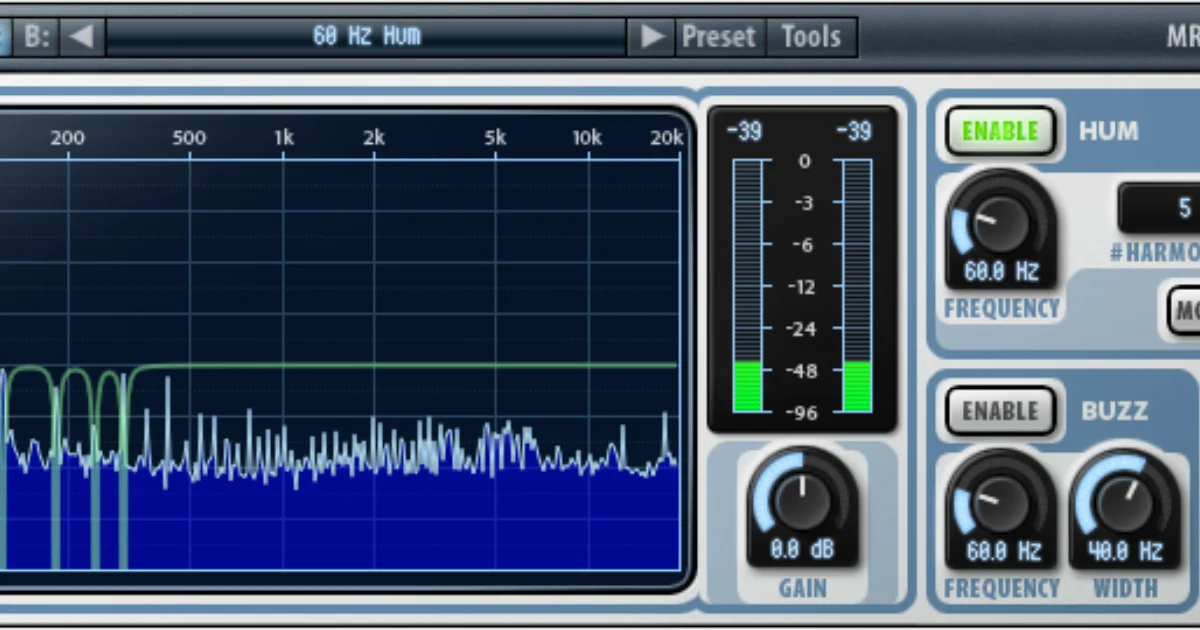Open the Tools menu
The height and width of the screenshot is (630, 1200).
tap(811, 38)
